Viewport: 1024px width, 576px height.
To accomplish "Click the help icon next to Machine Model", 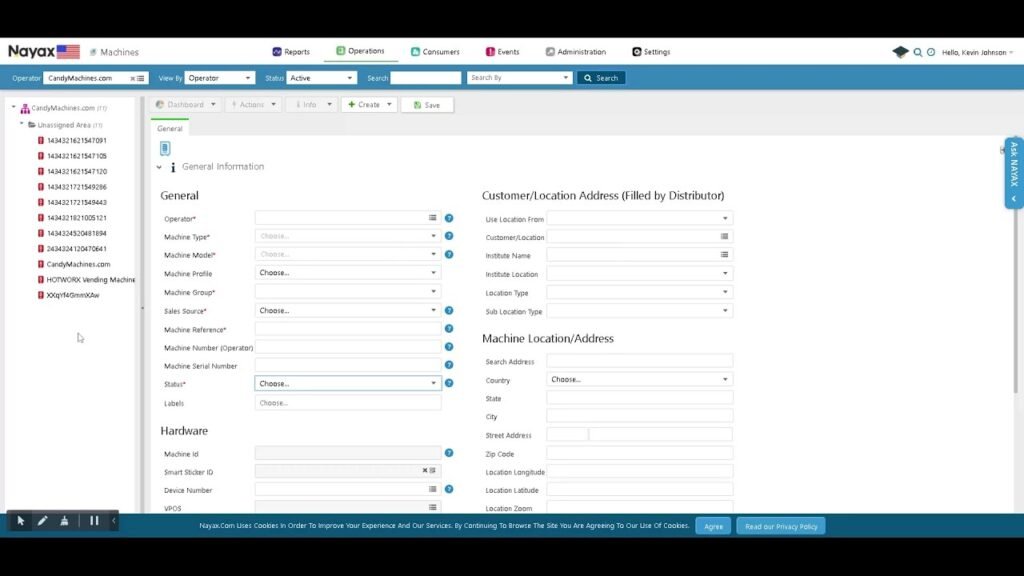I will [x=449, y=255].
